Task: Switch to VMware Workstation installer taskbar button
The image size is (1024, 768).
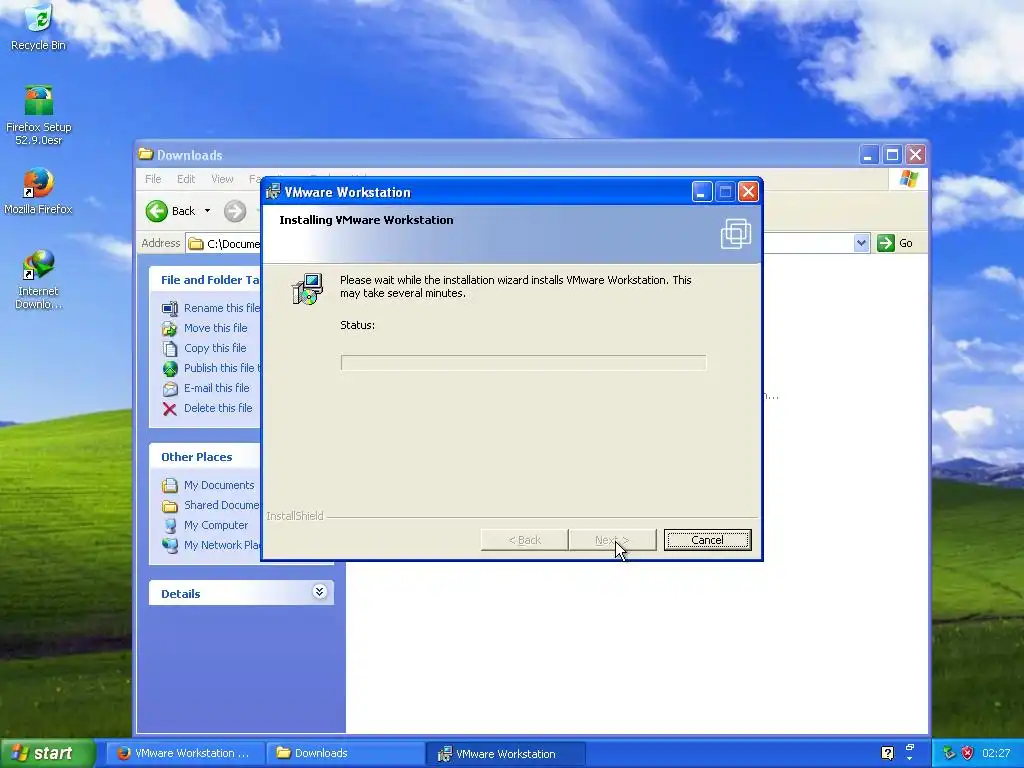Action: tap(505, 753)
